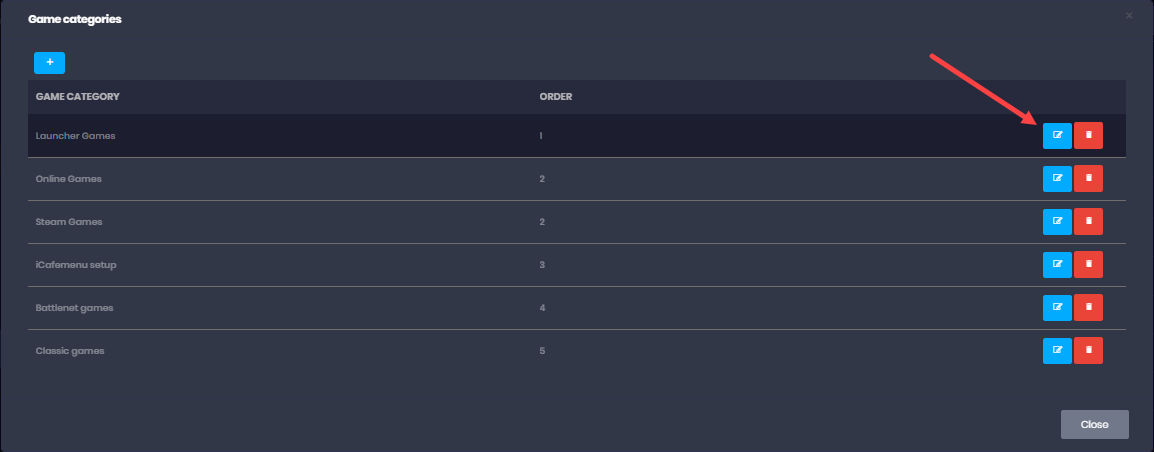Image resolution: width=1154 pixels, height=452 pixels.
Task: Edit the Battlenet games category
Action: [1057, 308]
